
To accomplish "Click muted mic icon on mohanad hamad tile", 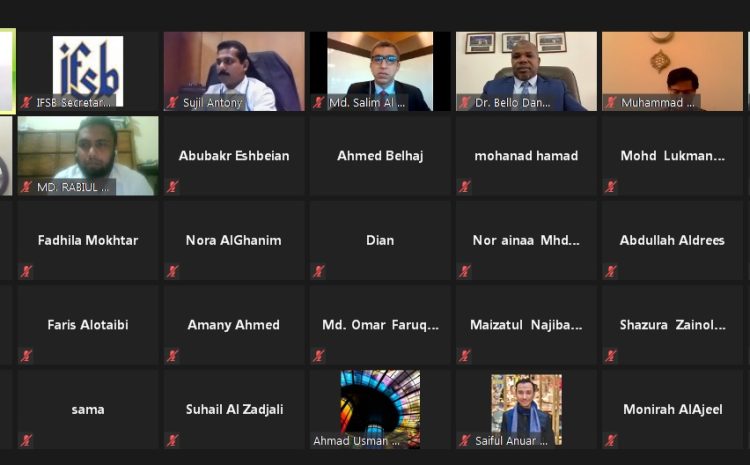I will [x=465, y=187].
